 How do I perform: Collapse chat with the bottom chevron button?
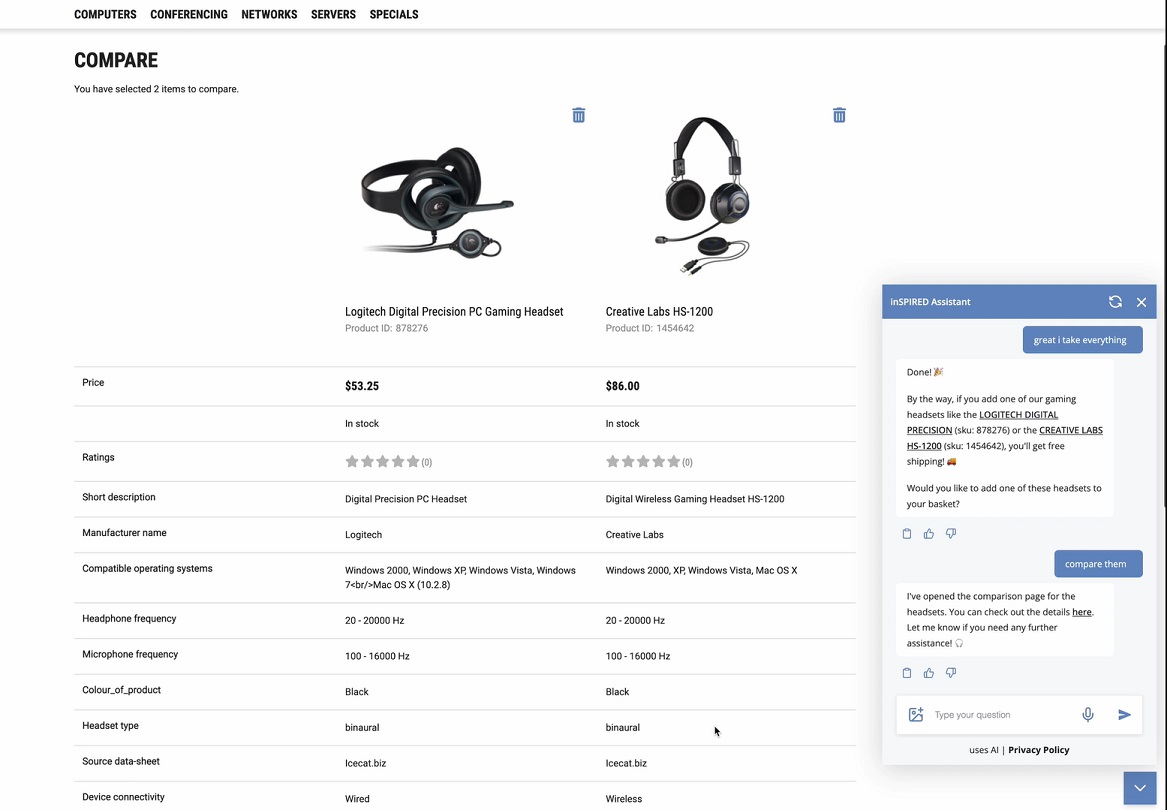[1139, 788]
